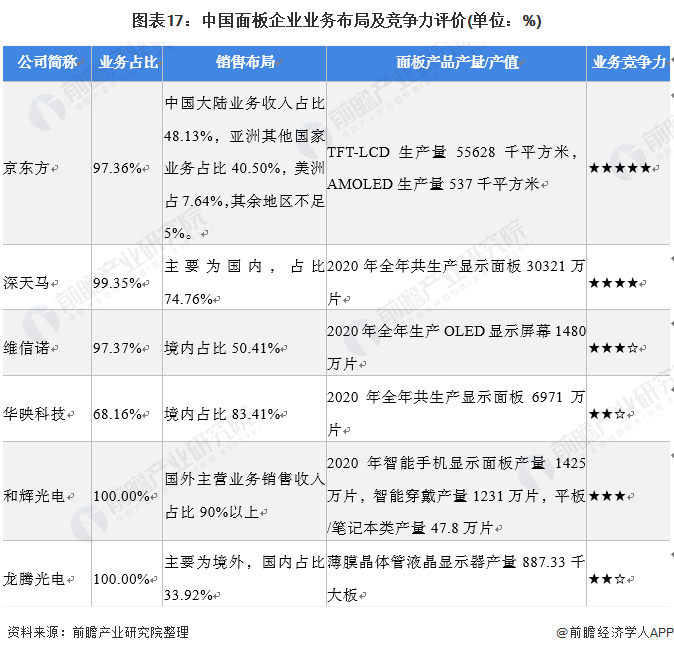Click the 100.00% value for 龙腾光电
This screenshot has width=674, height=653.
click(121, 579)
